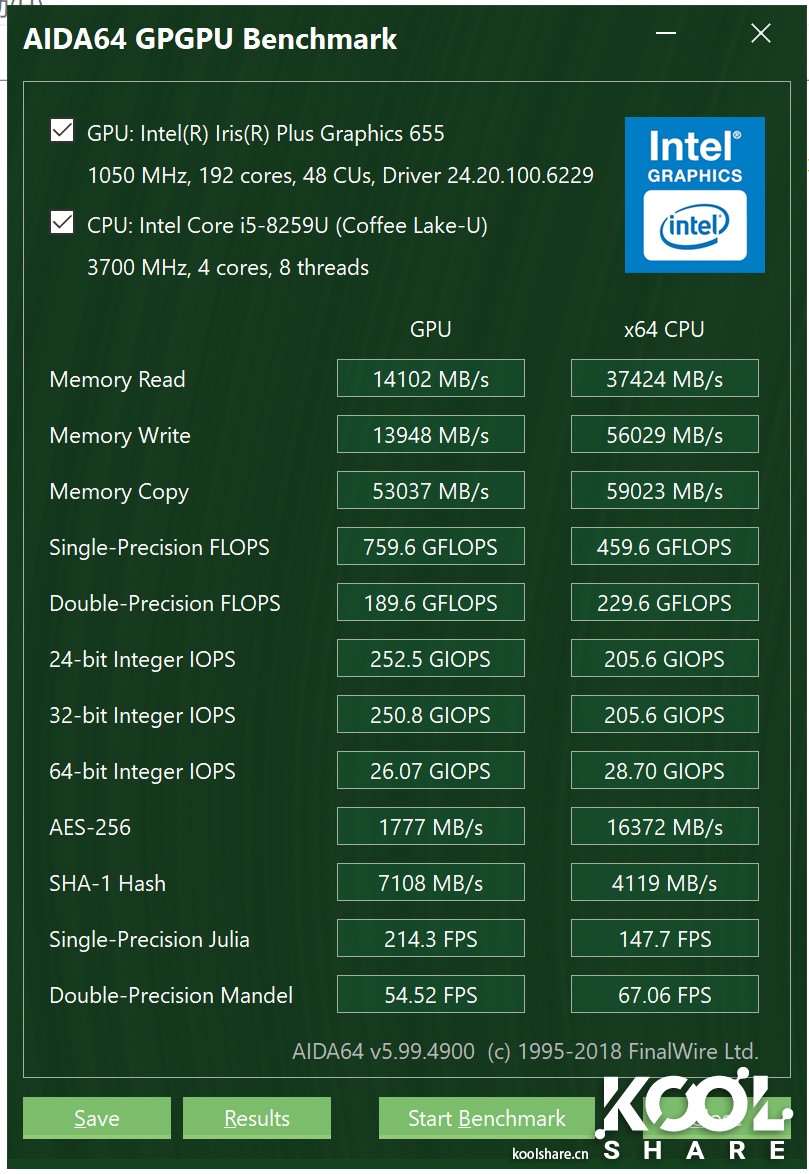This screenshot has height=1174, width=809.
Task: Uncheck the GPU checkbox
Action: coord(62,130)
